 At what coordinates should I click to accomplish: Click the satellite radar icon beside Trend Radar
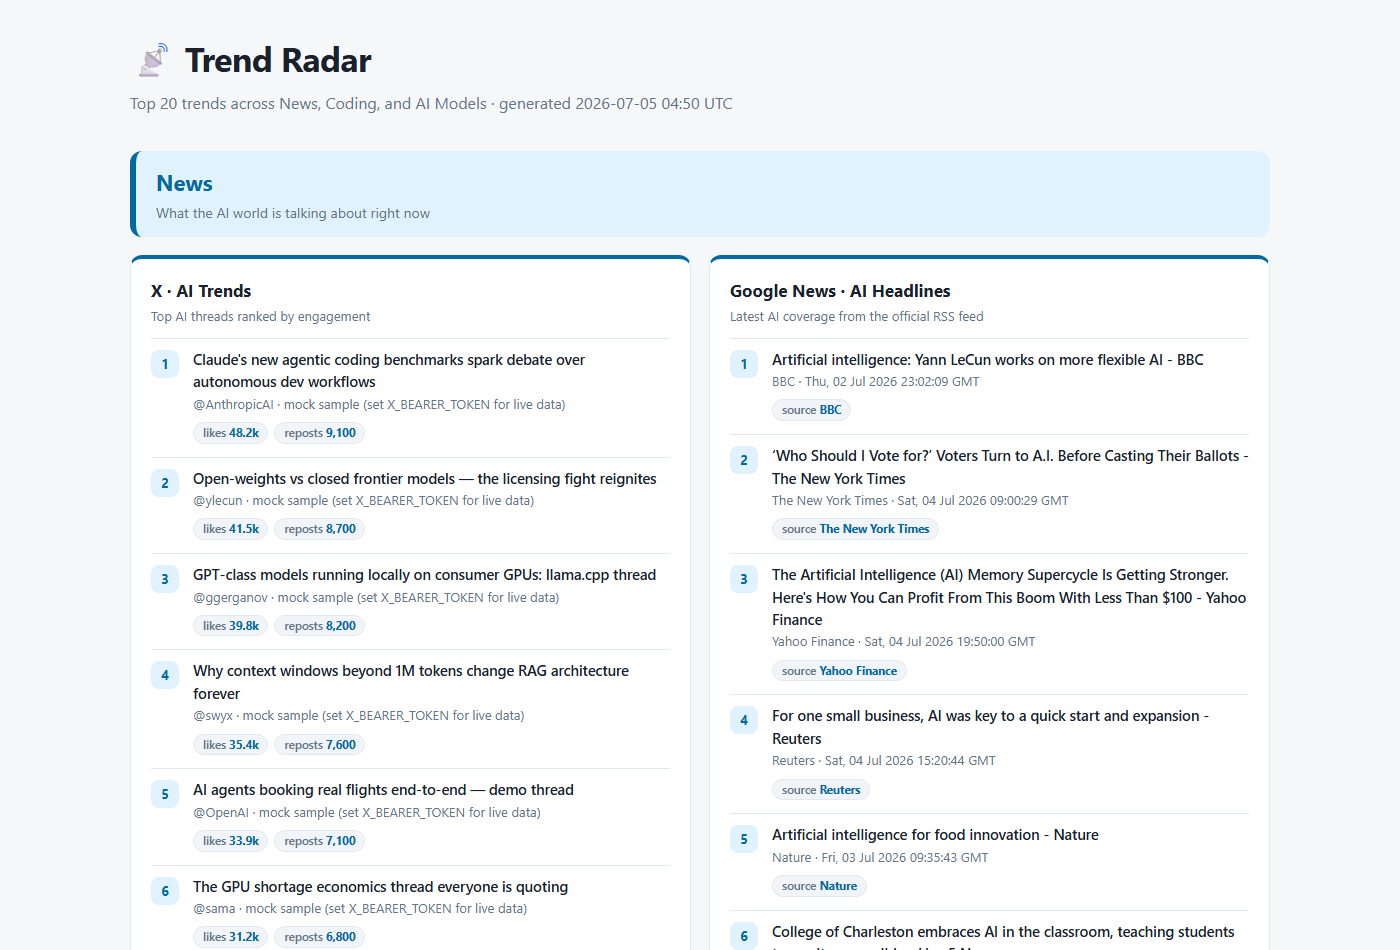153,60
